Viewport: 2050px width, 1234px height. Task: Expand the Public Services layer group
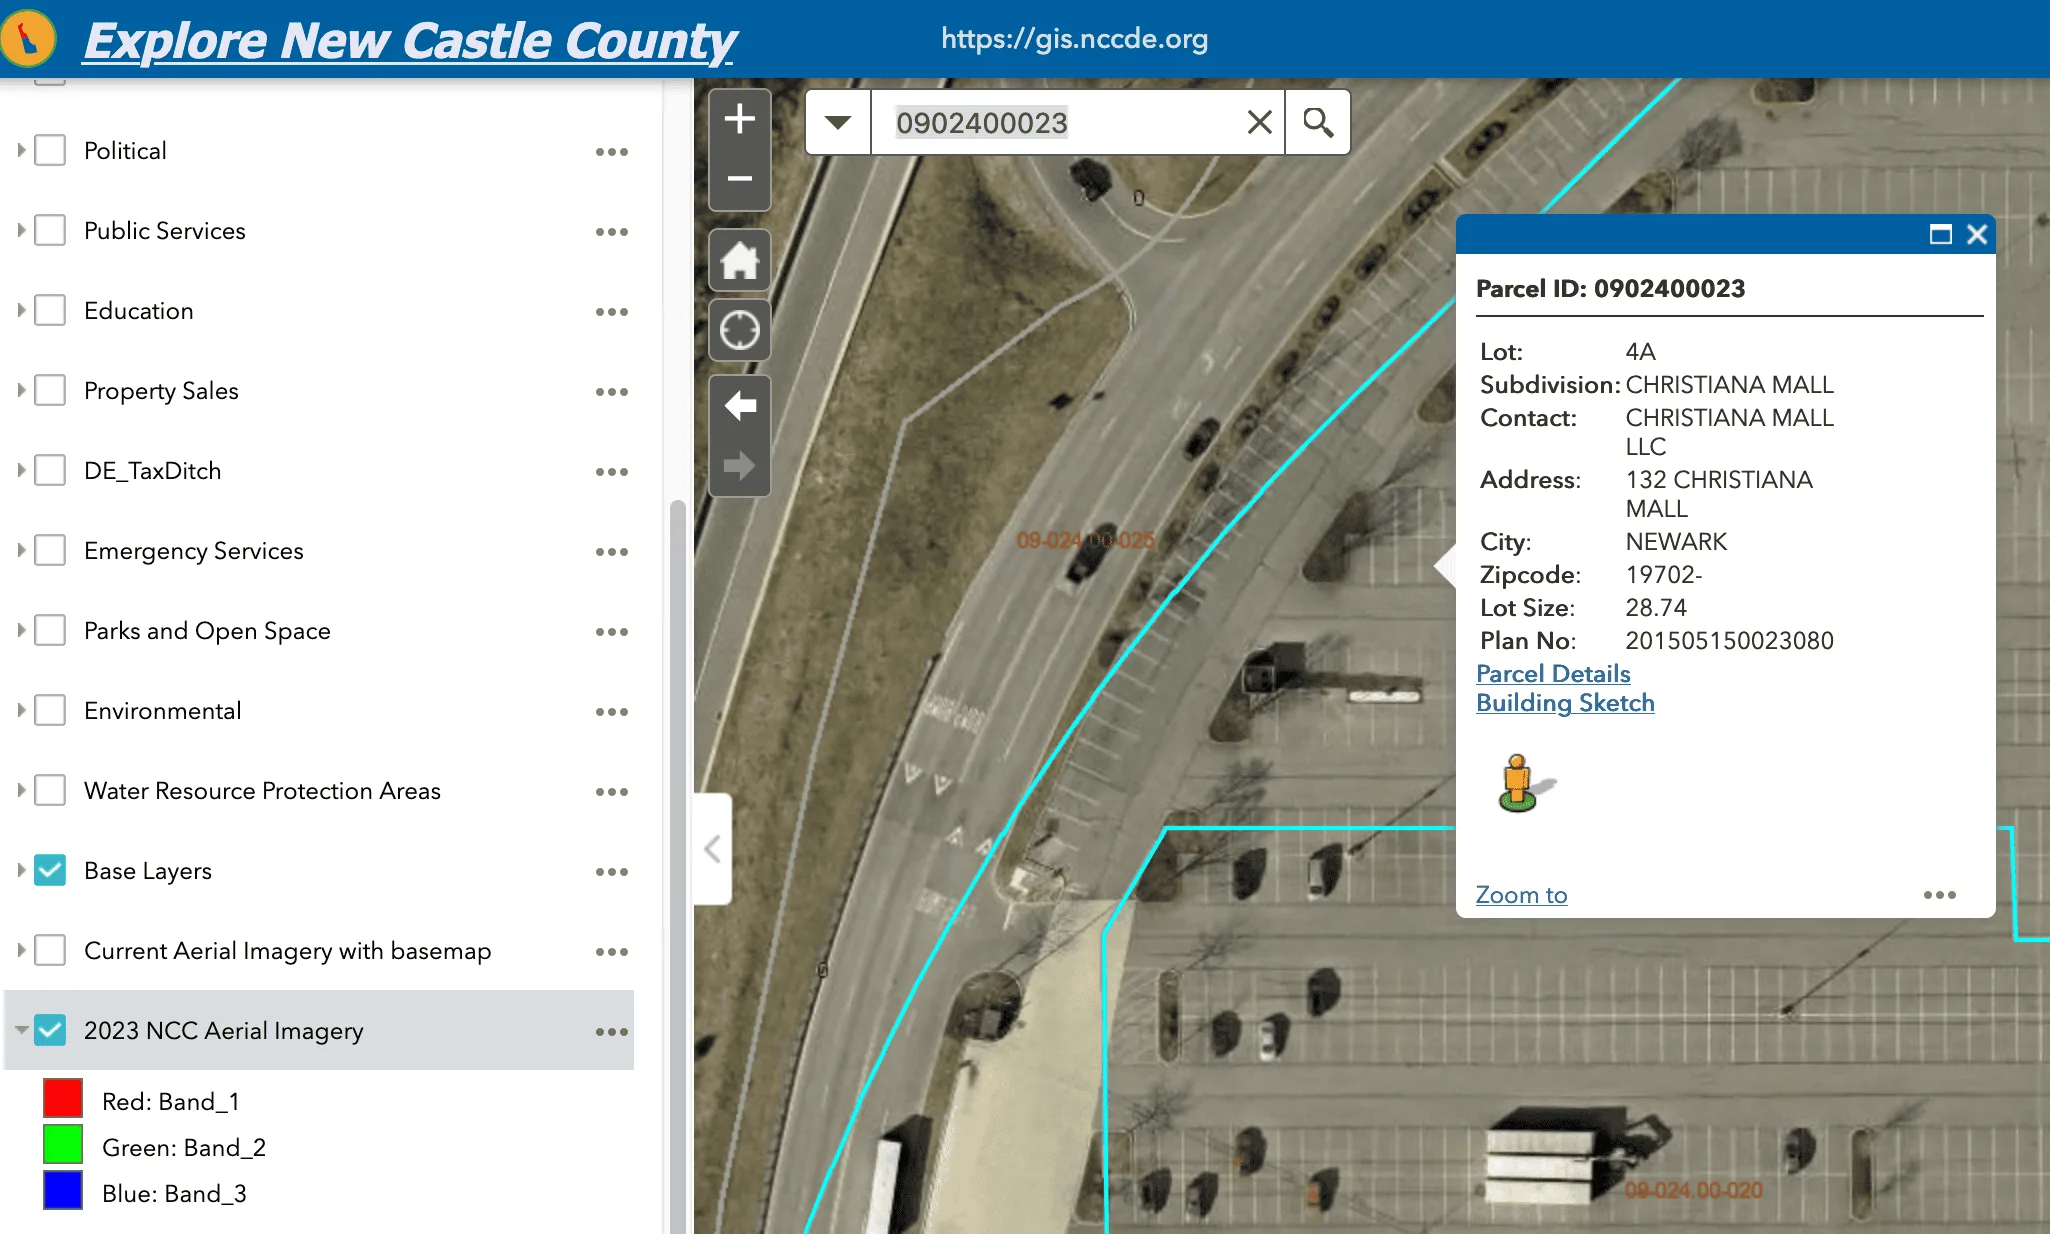tap(21, 230)
